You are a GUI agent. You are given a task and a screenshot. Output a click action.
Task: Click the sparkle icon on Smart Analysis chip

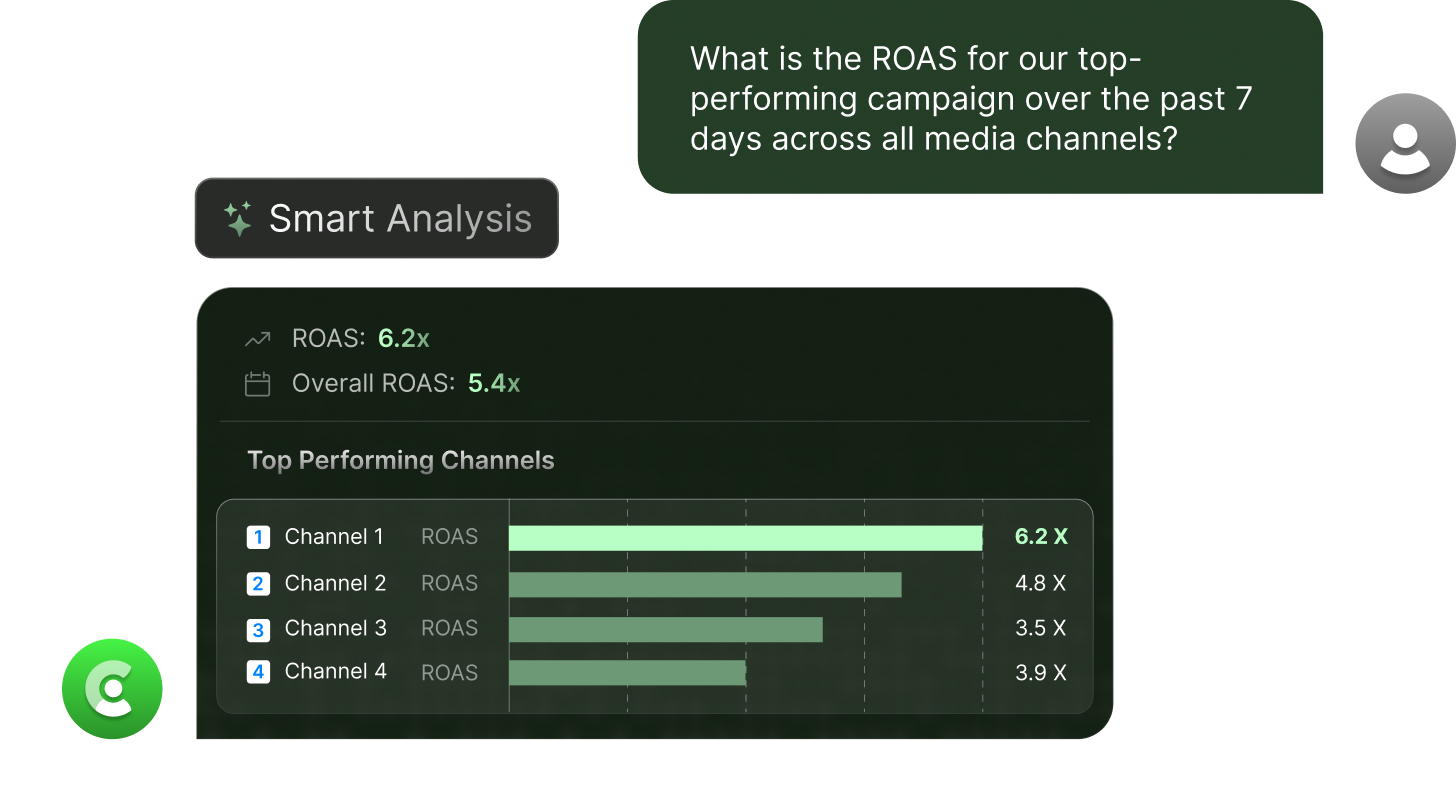point(237,218)
